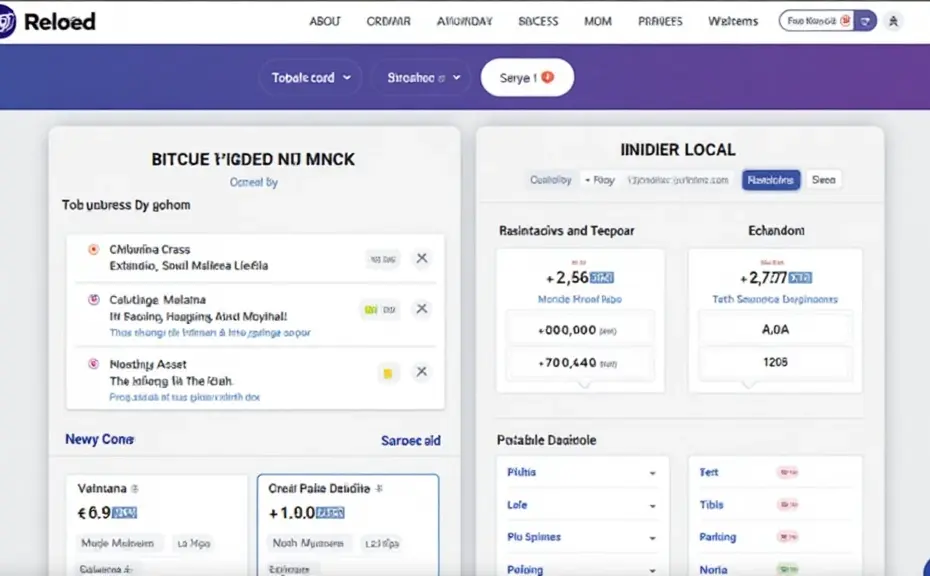The image size is (930, 576).
Task: Select the Chiburina Crass radio indicator
Action: coord(93,249)
